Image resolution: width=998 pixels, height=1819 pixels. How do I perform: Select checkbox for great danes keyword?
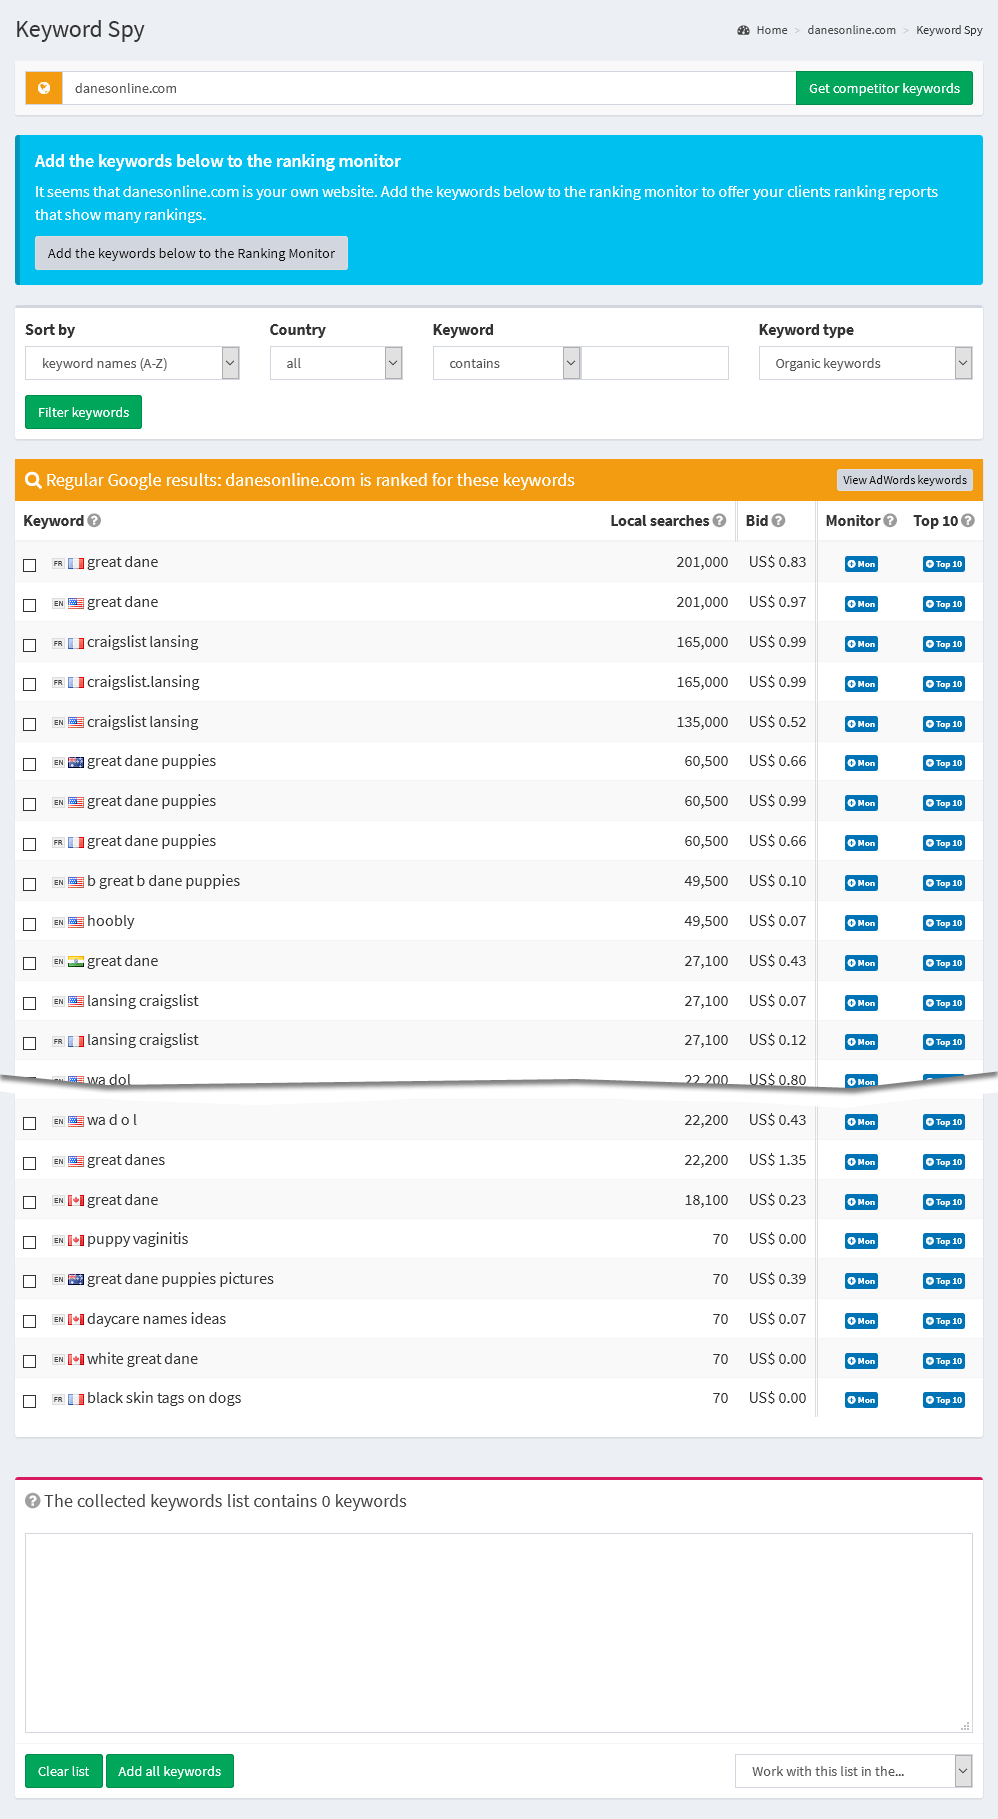[x=30, y=1163]
